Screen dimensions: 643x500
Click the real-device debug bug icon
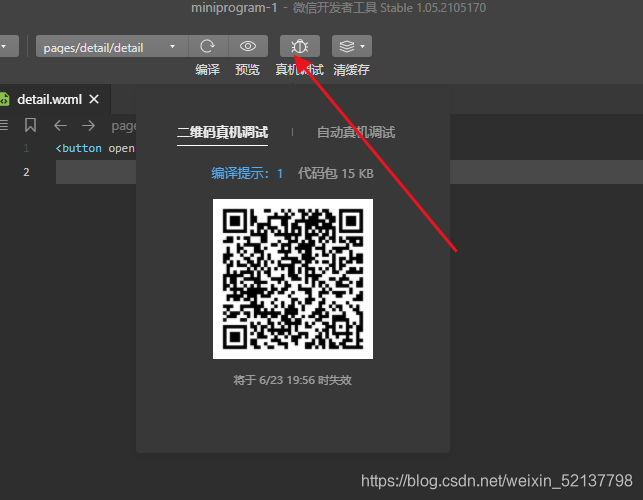[x=300, y=46]
